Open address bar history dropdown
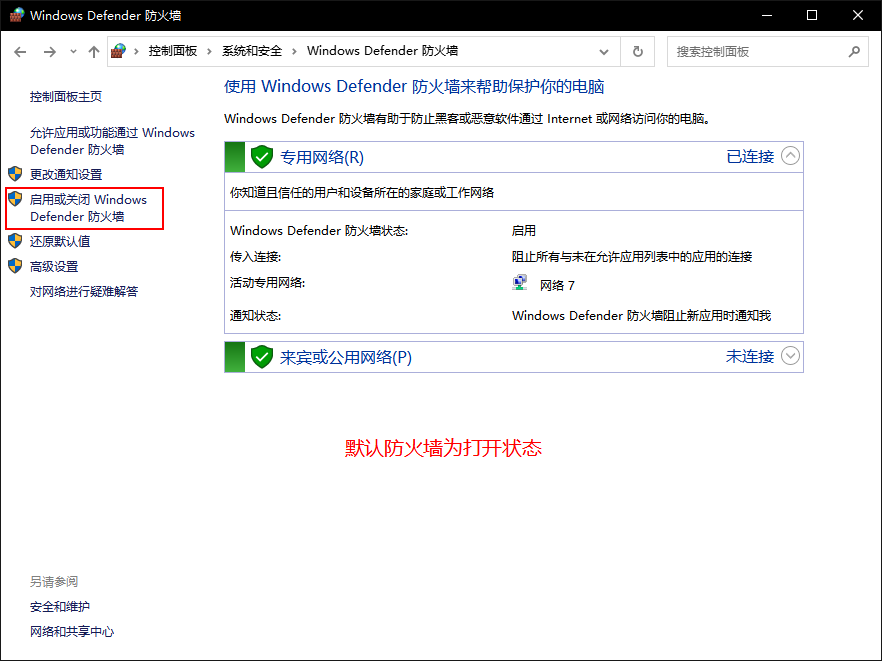This screenshot has height=661, width=882. tap(604, 52)
